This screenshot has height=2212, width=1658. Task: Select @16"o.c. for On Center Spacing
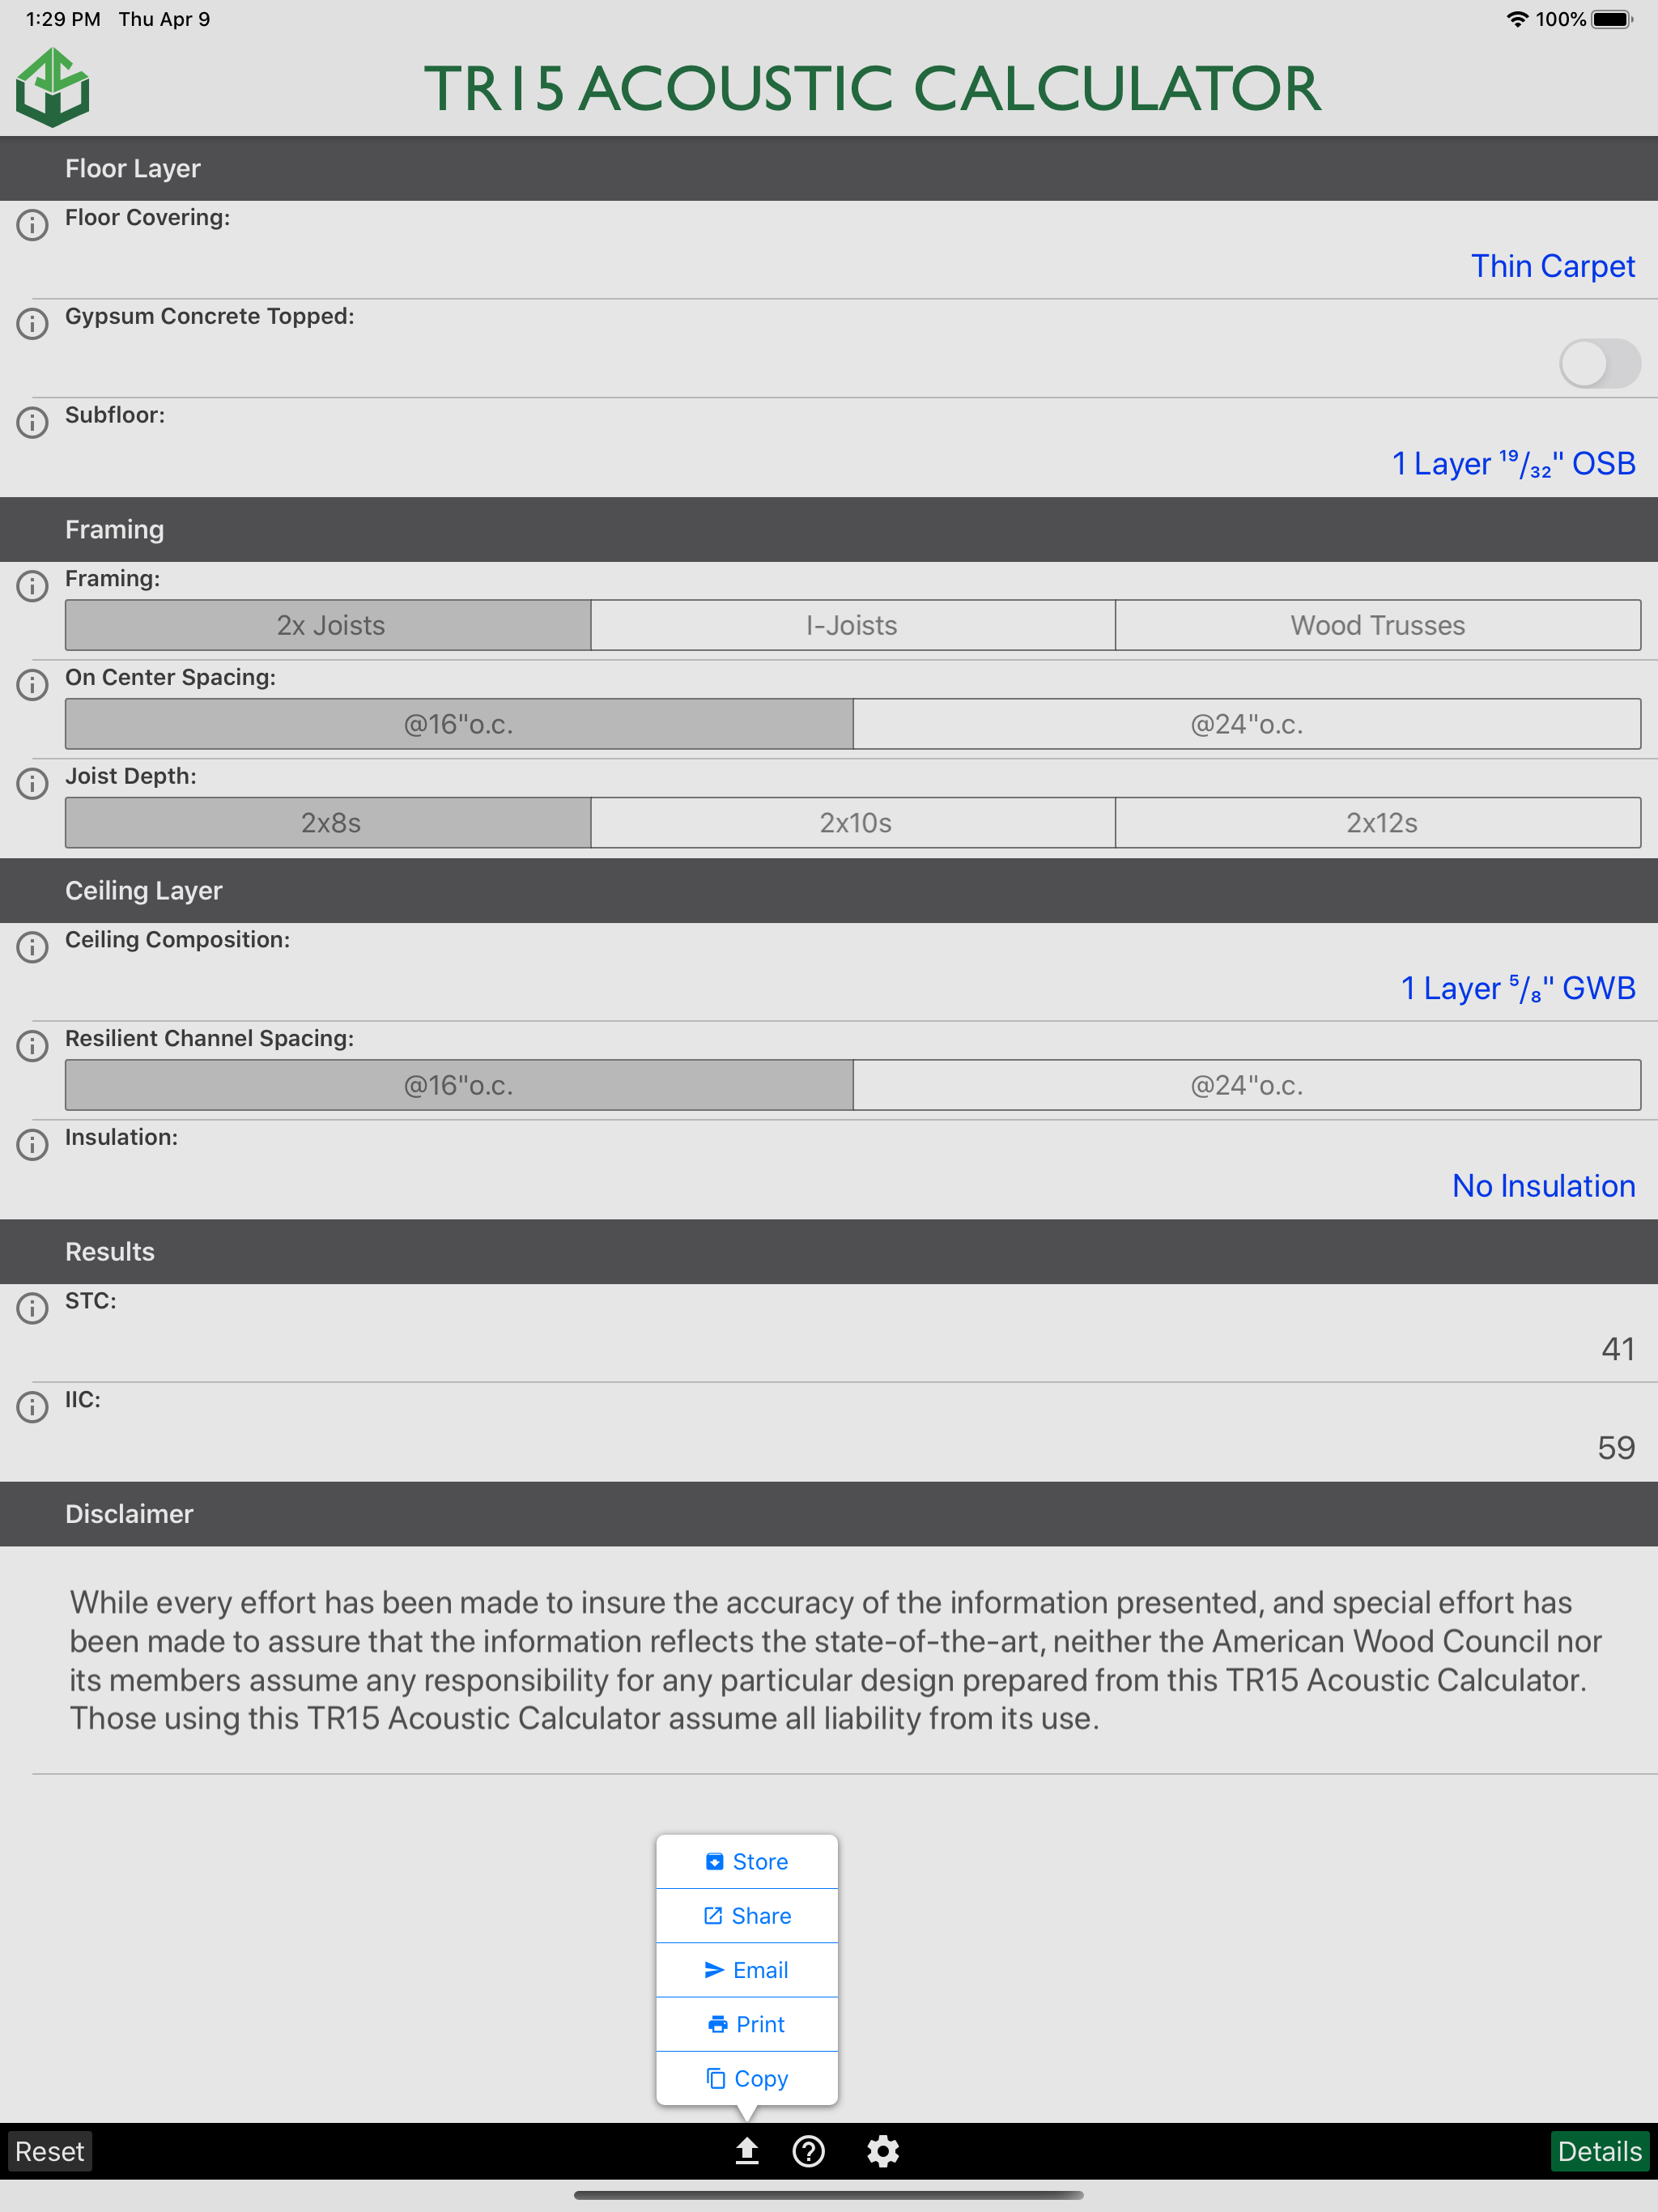(459, 724)
